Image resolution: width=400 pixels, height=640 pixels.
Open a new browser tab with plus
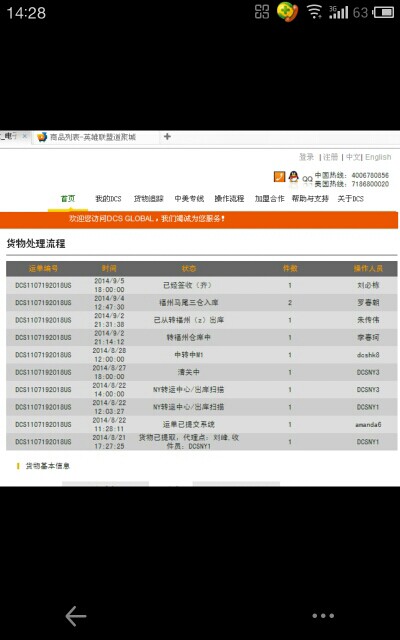coord(167,137)
